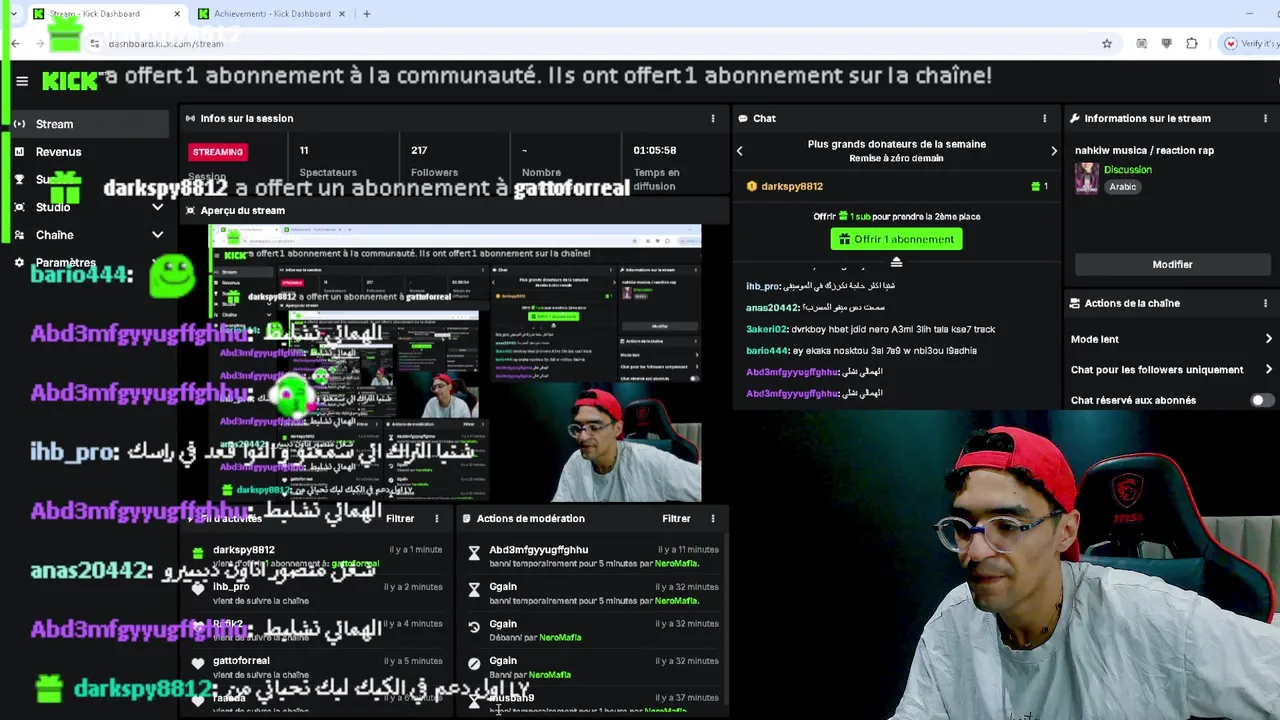Show previous donor leaderboard with left arrow

[740, 151]
